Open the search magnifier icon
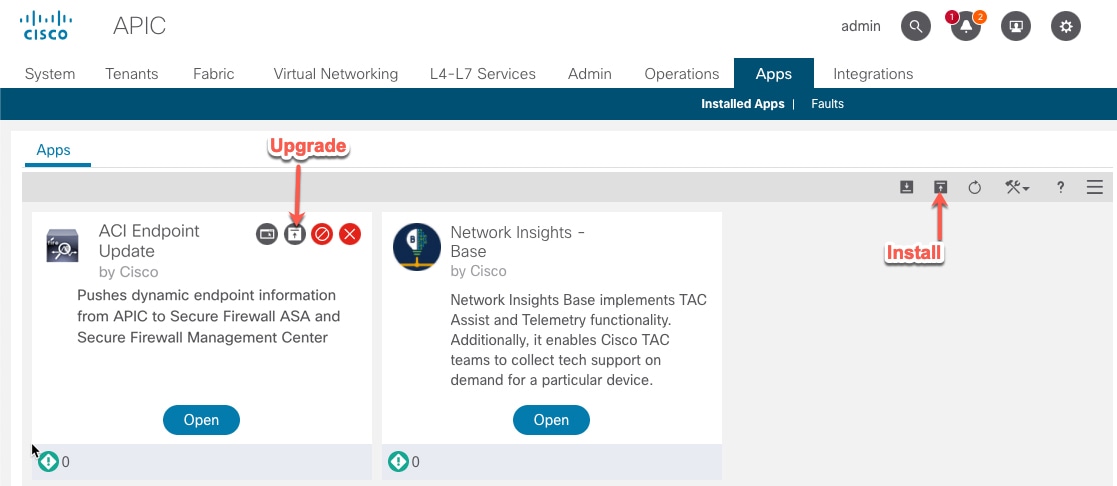 point(915,26)
